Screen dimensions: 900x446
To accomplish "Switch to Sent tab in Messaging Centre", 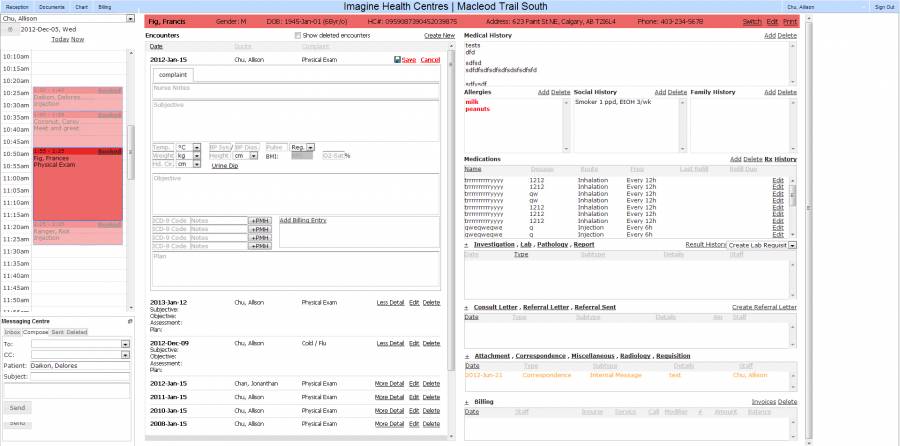I will point(57,332).
